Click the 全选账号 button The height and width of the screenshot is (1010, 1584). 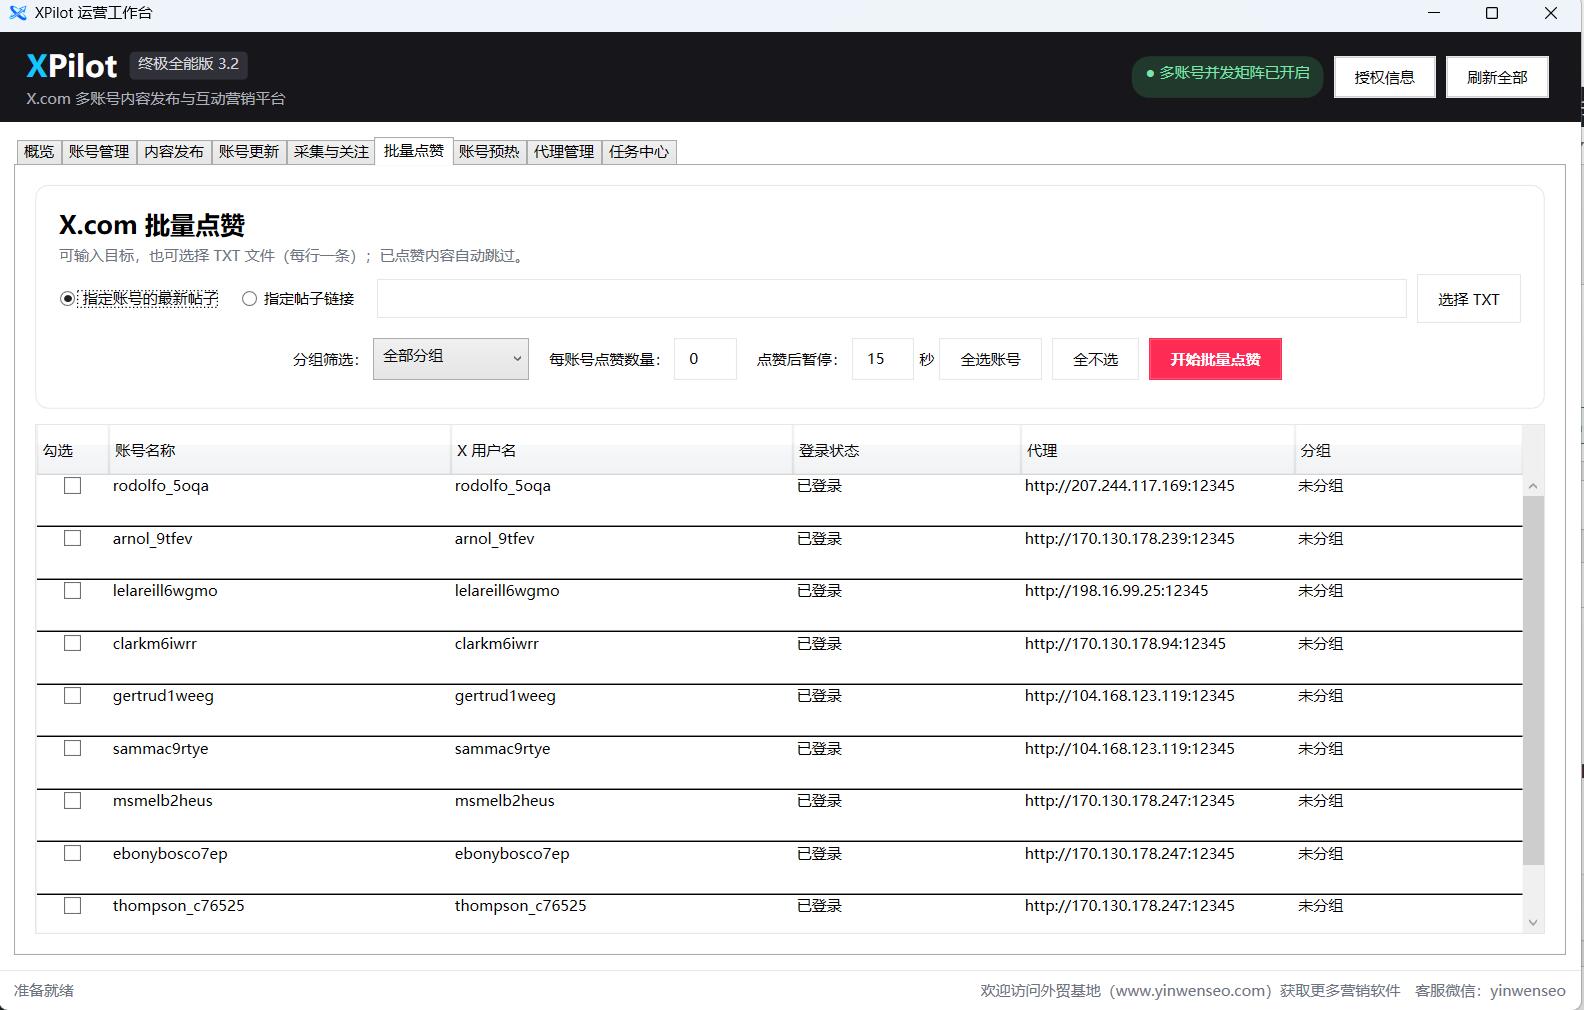tap(990, 359)
